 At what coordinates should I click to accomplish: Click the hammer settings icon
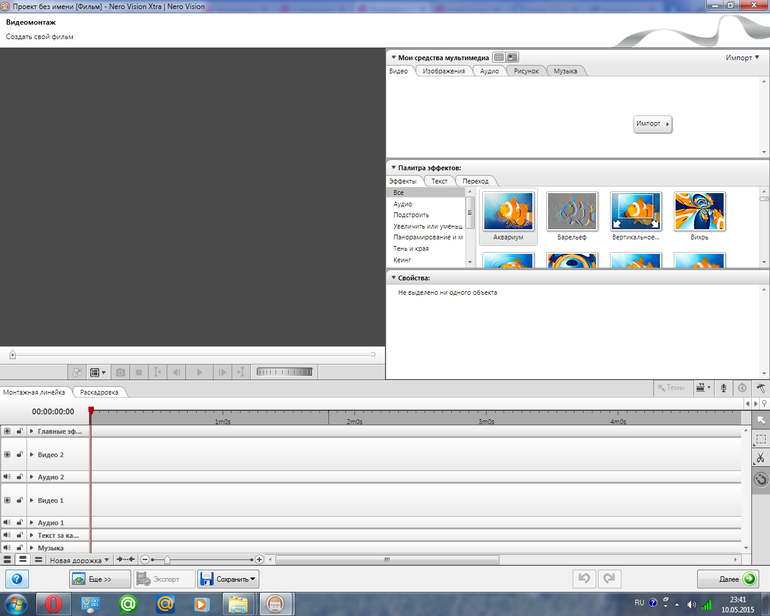pos(761,387)
